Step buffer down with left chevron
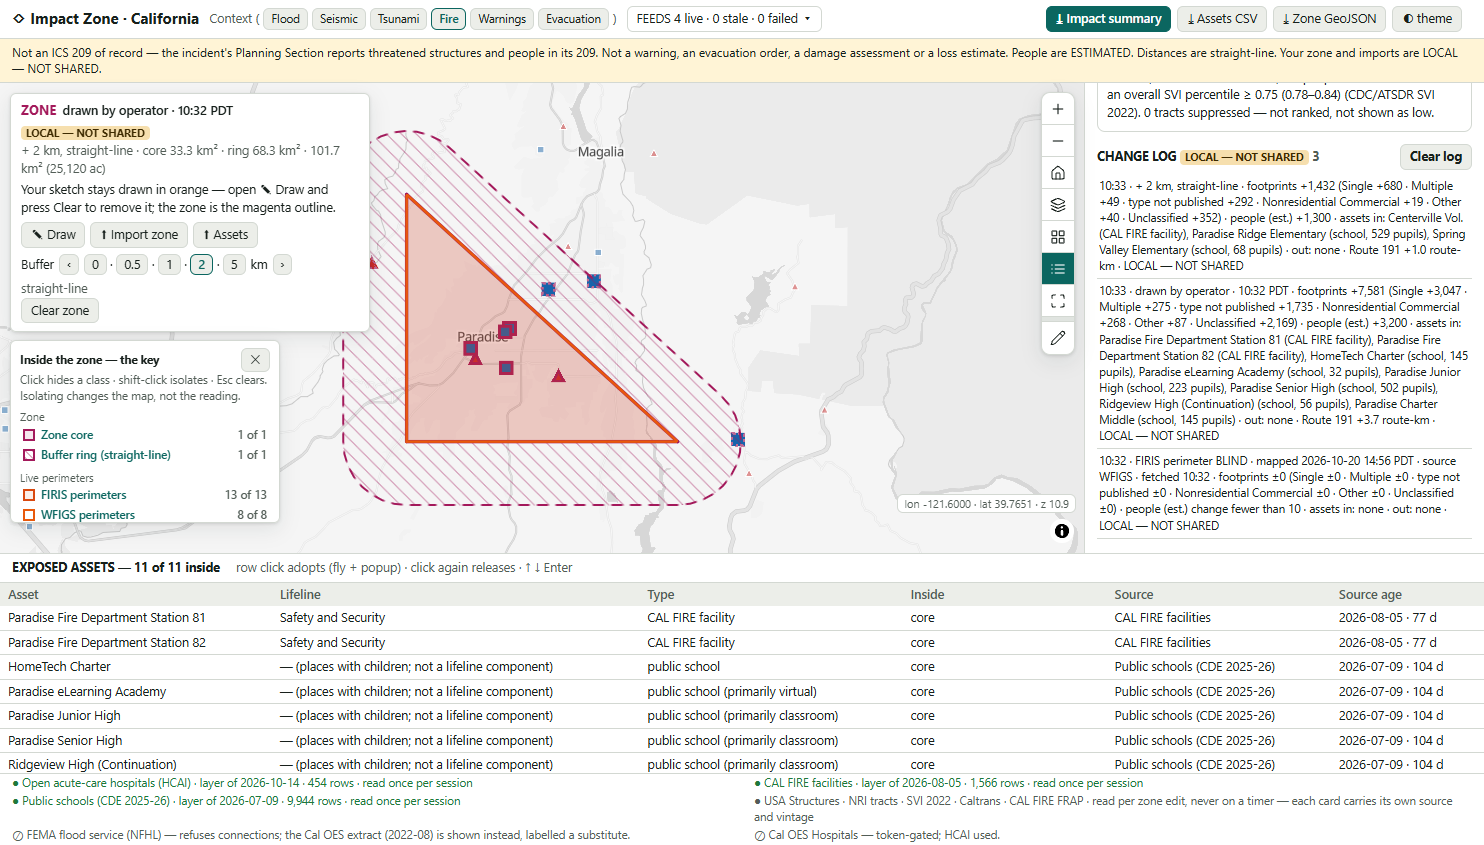Screen dimensions: 1484x845 pyautogui.click(x=69, y=264)
